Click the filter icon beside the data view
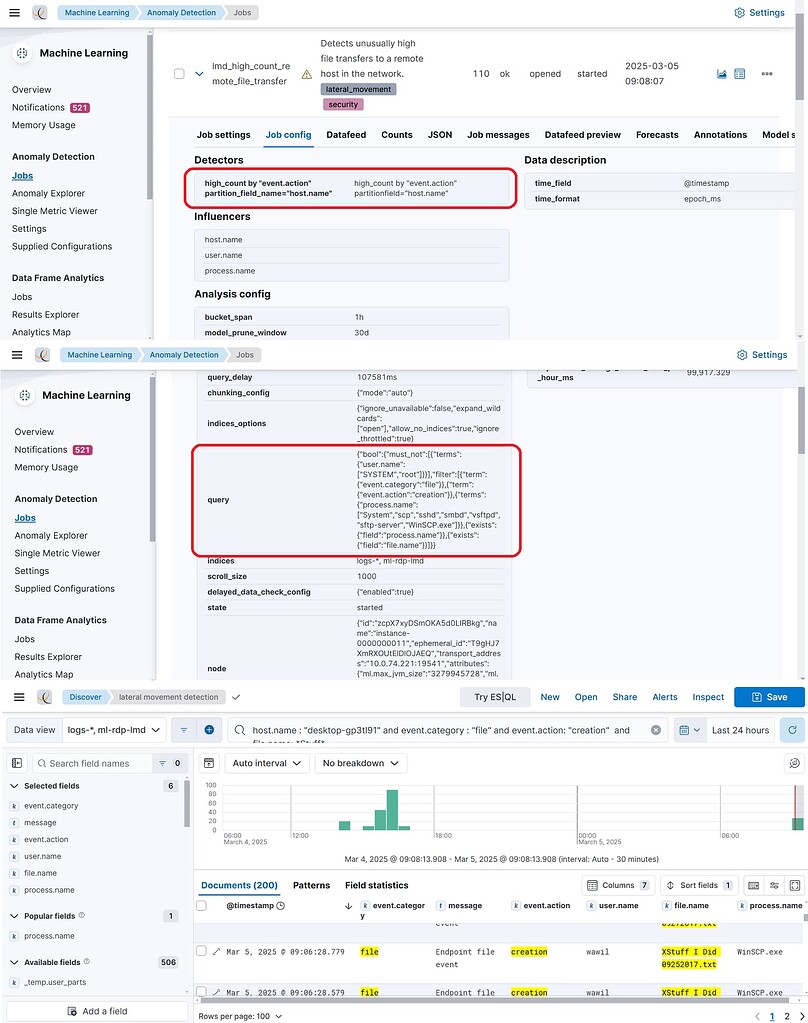Viewport: 808px width, 1023px height. 184,730
